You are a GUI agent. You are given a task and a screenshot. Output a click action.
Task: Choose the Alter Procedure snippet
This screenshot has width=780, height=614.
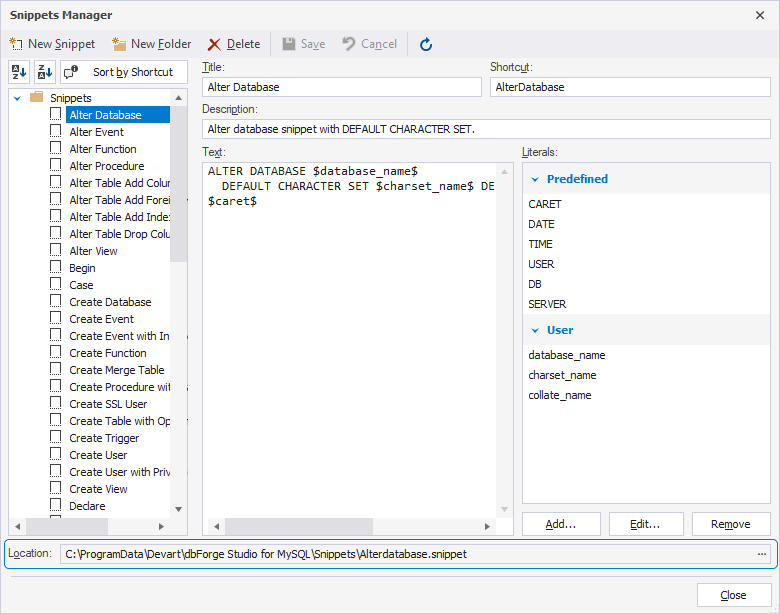click(107, 166)
